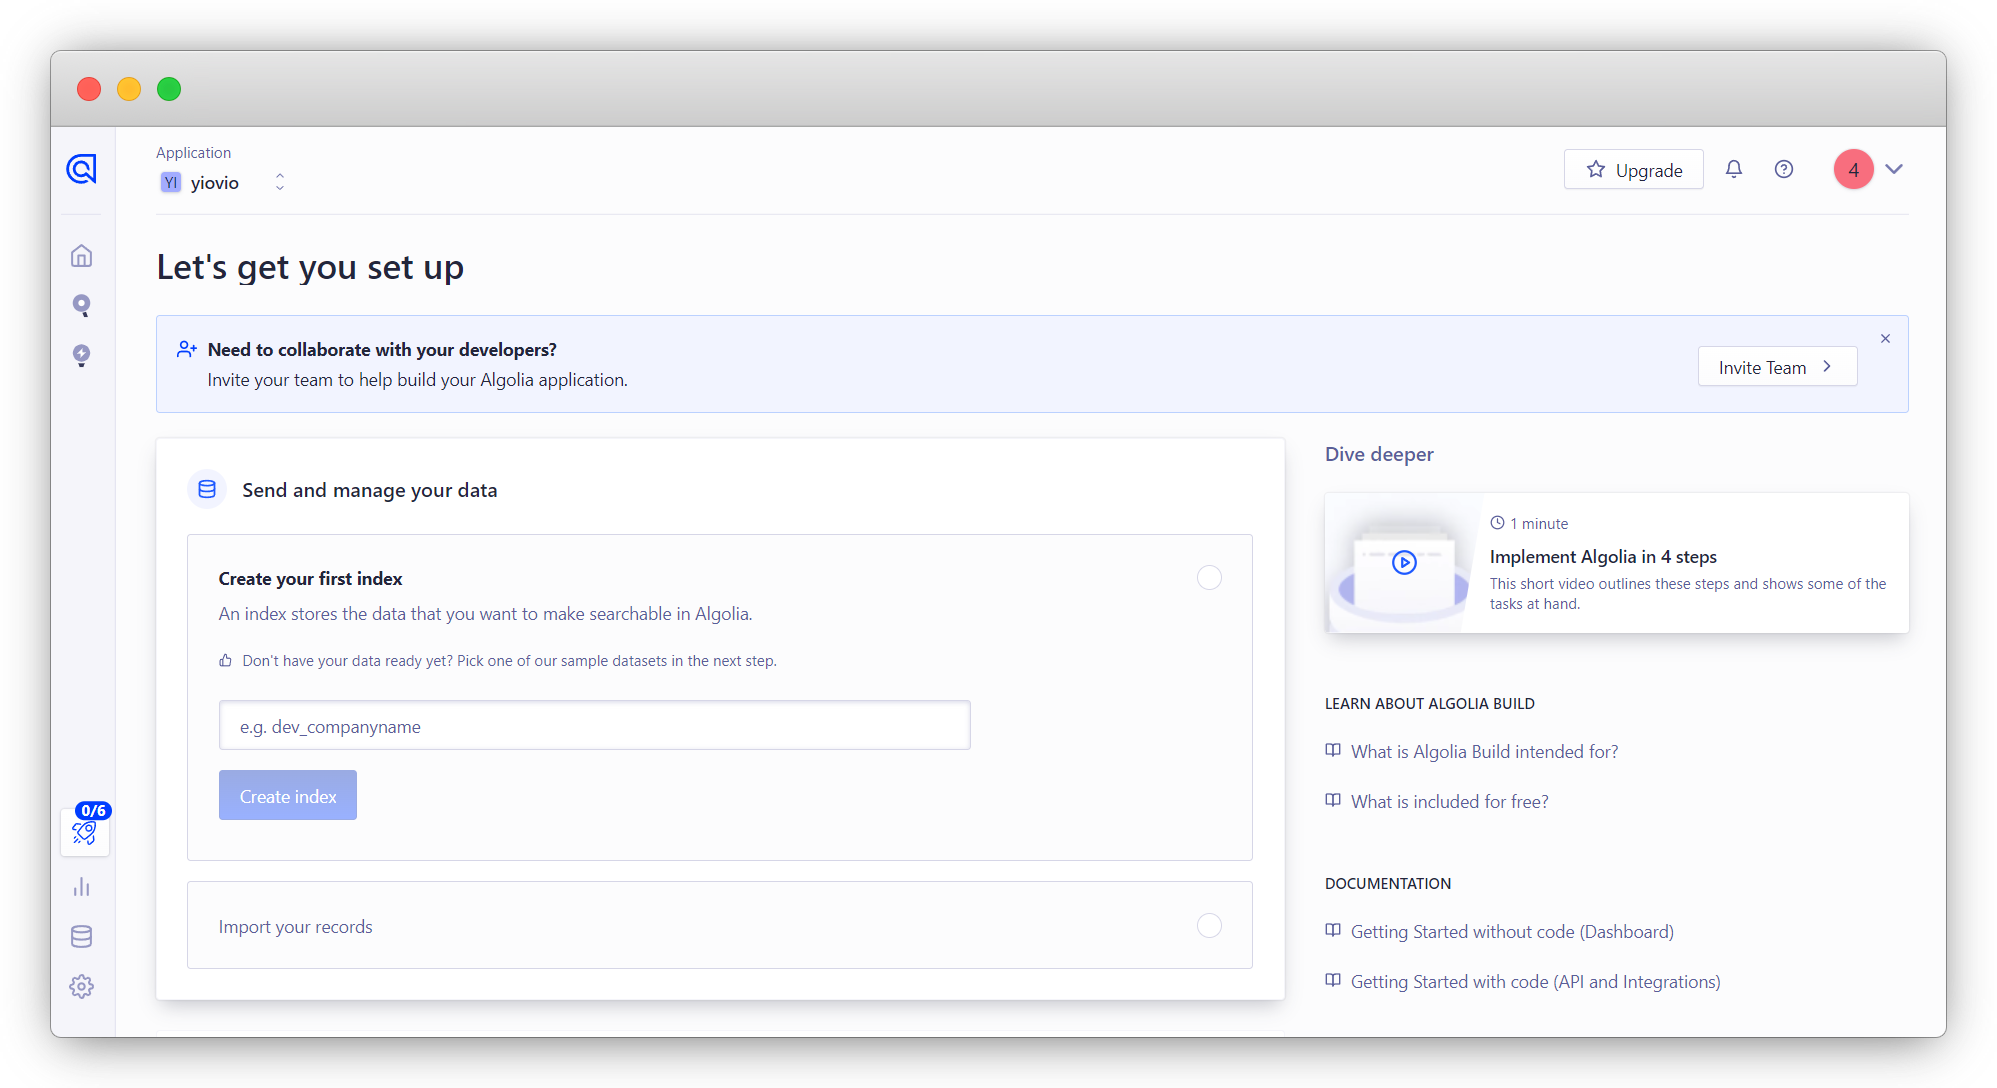
Task: Click the Upgrade button
Action: [x=1633, y=169]
